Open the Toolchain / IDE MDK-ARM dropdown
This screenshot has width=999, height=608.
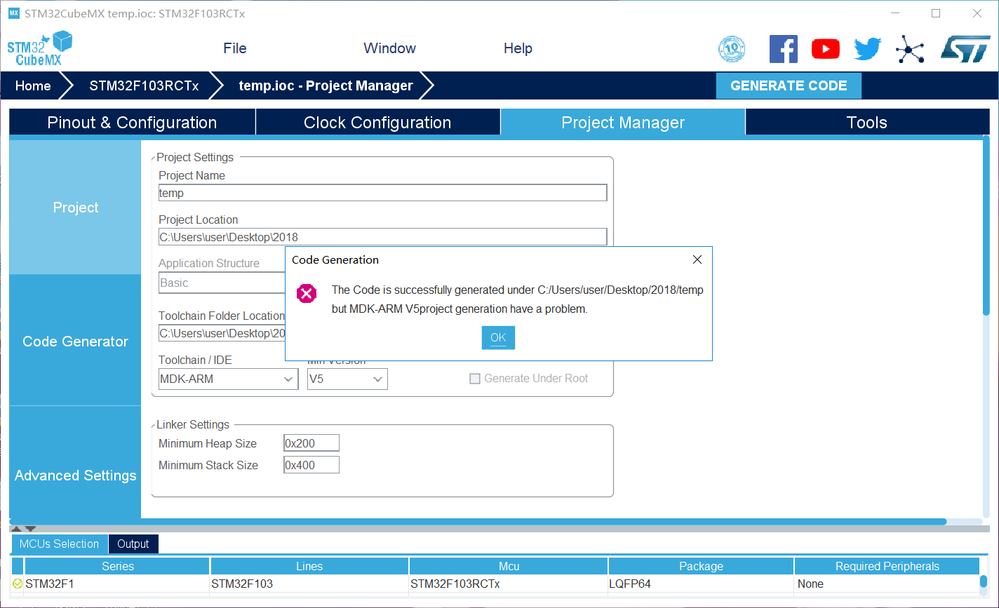[228, 379]
